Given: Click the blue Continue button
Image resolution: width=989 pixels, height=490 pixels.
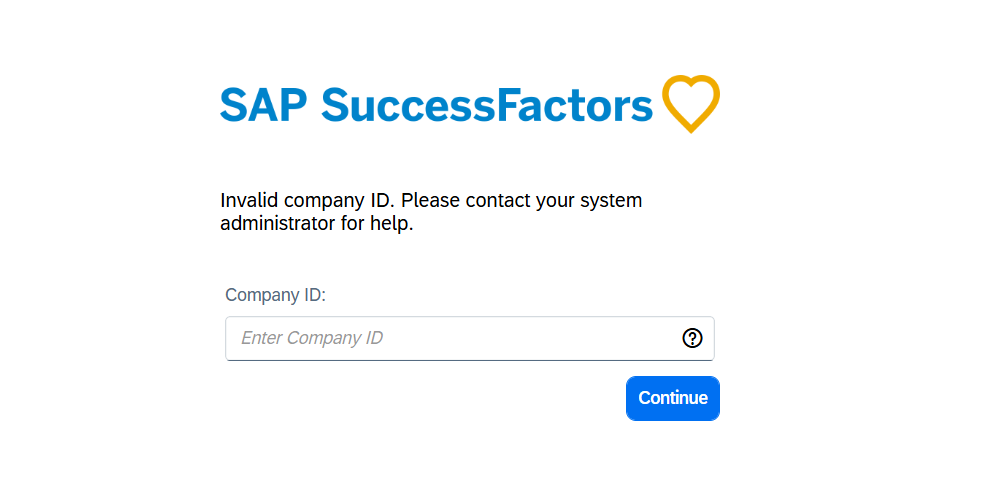Looking at the screenshot, I should (673, 398).
